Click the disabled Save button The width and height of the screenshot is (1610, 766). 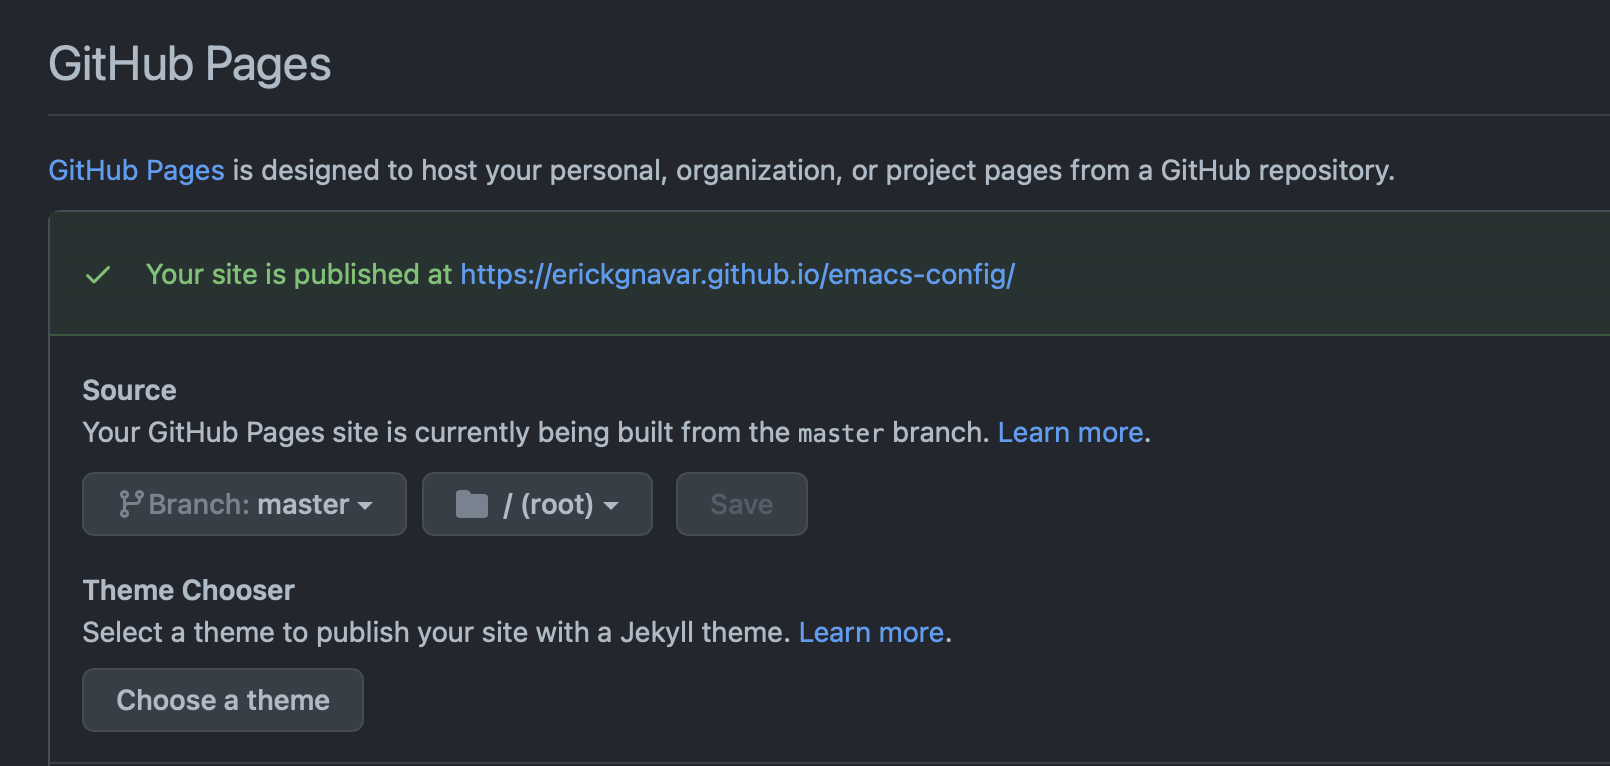[x=741, y=504]
